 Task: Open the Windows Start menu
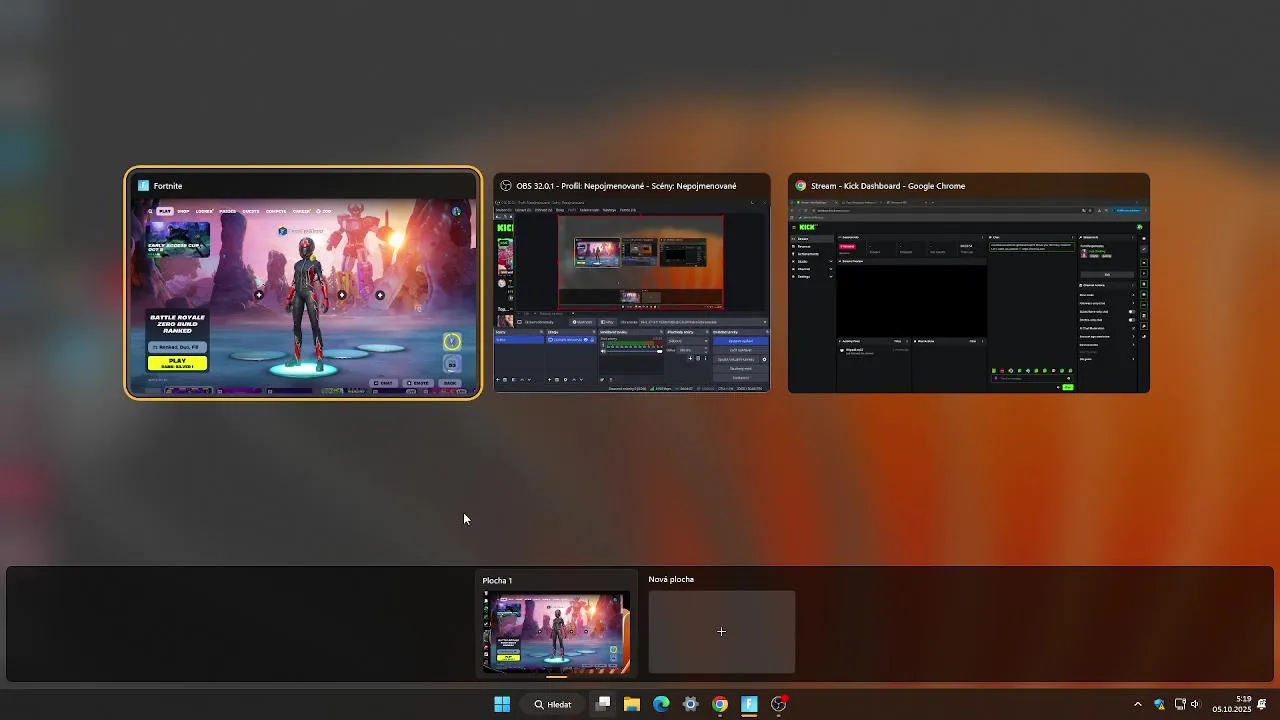click(x=502, y=704)
